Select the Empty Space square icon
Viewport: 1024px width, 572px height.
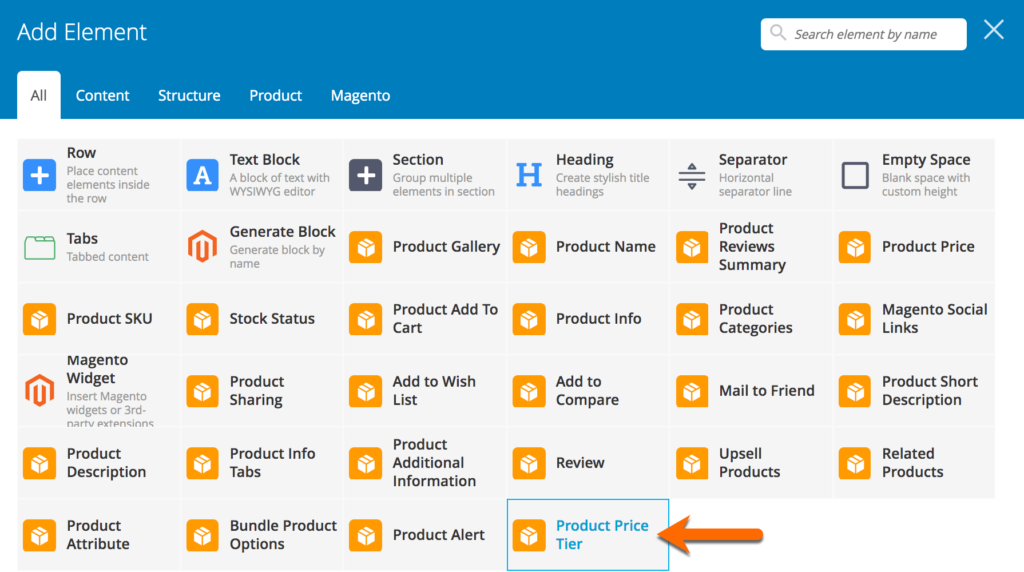pyautogui.click(x=855, y=175)
